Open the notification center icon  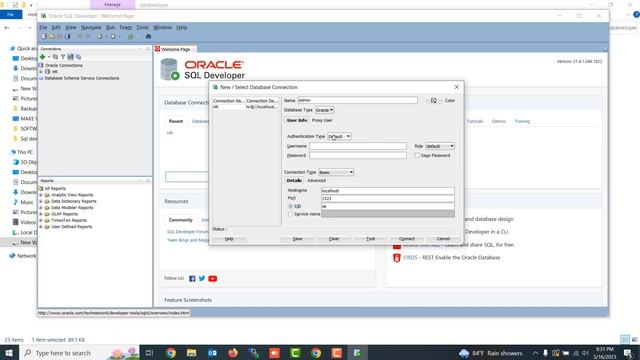(628, 353)
